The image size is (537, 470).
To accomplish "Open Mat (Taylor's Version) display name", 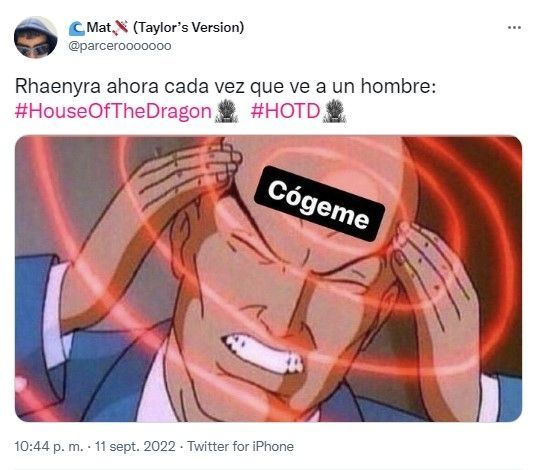I will click(x=157, y=27).
